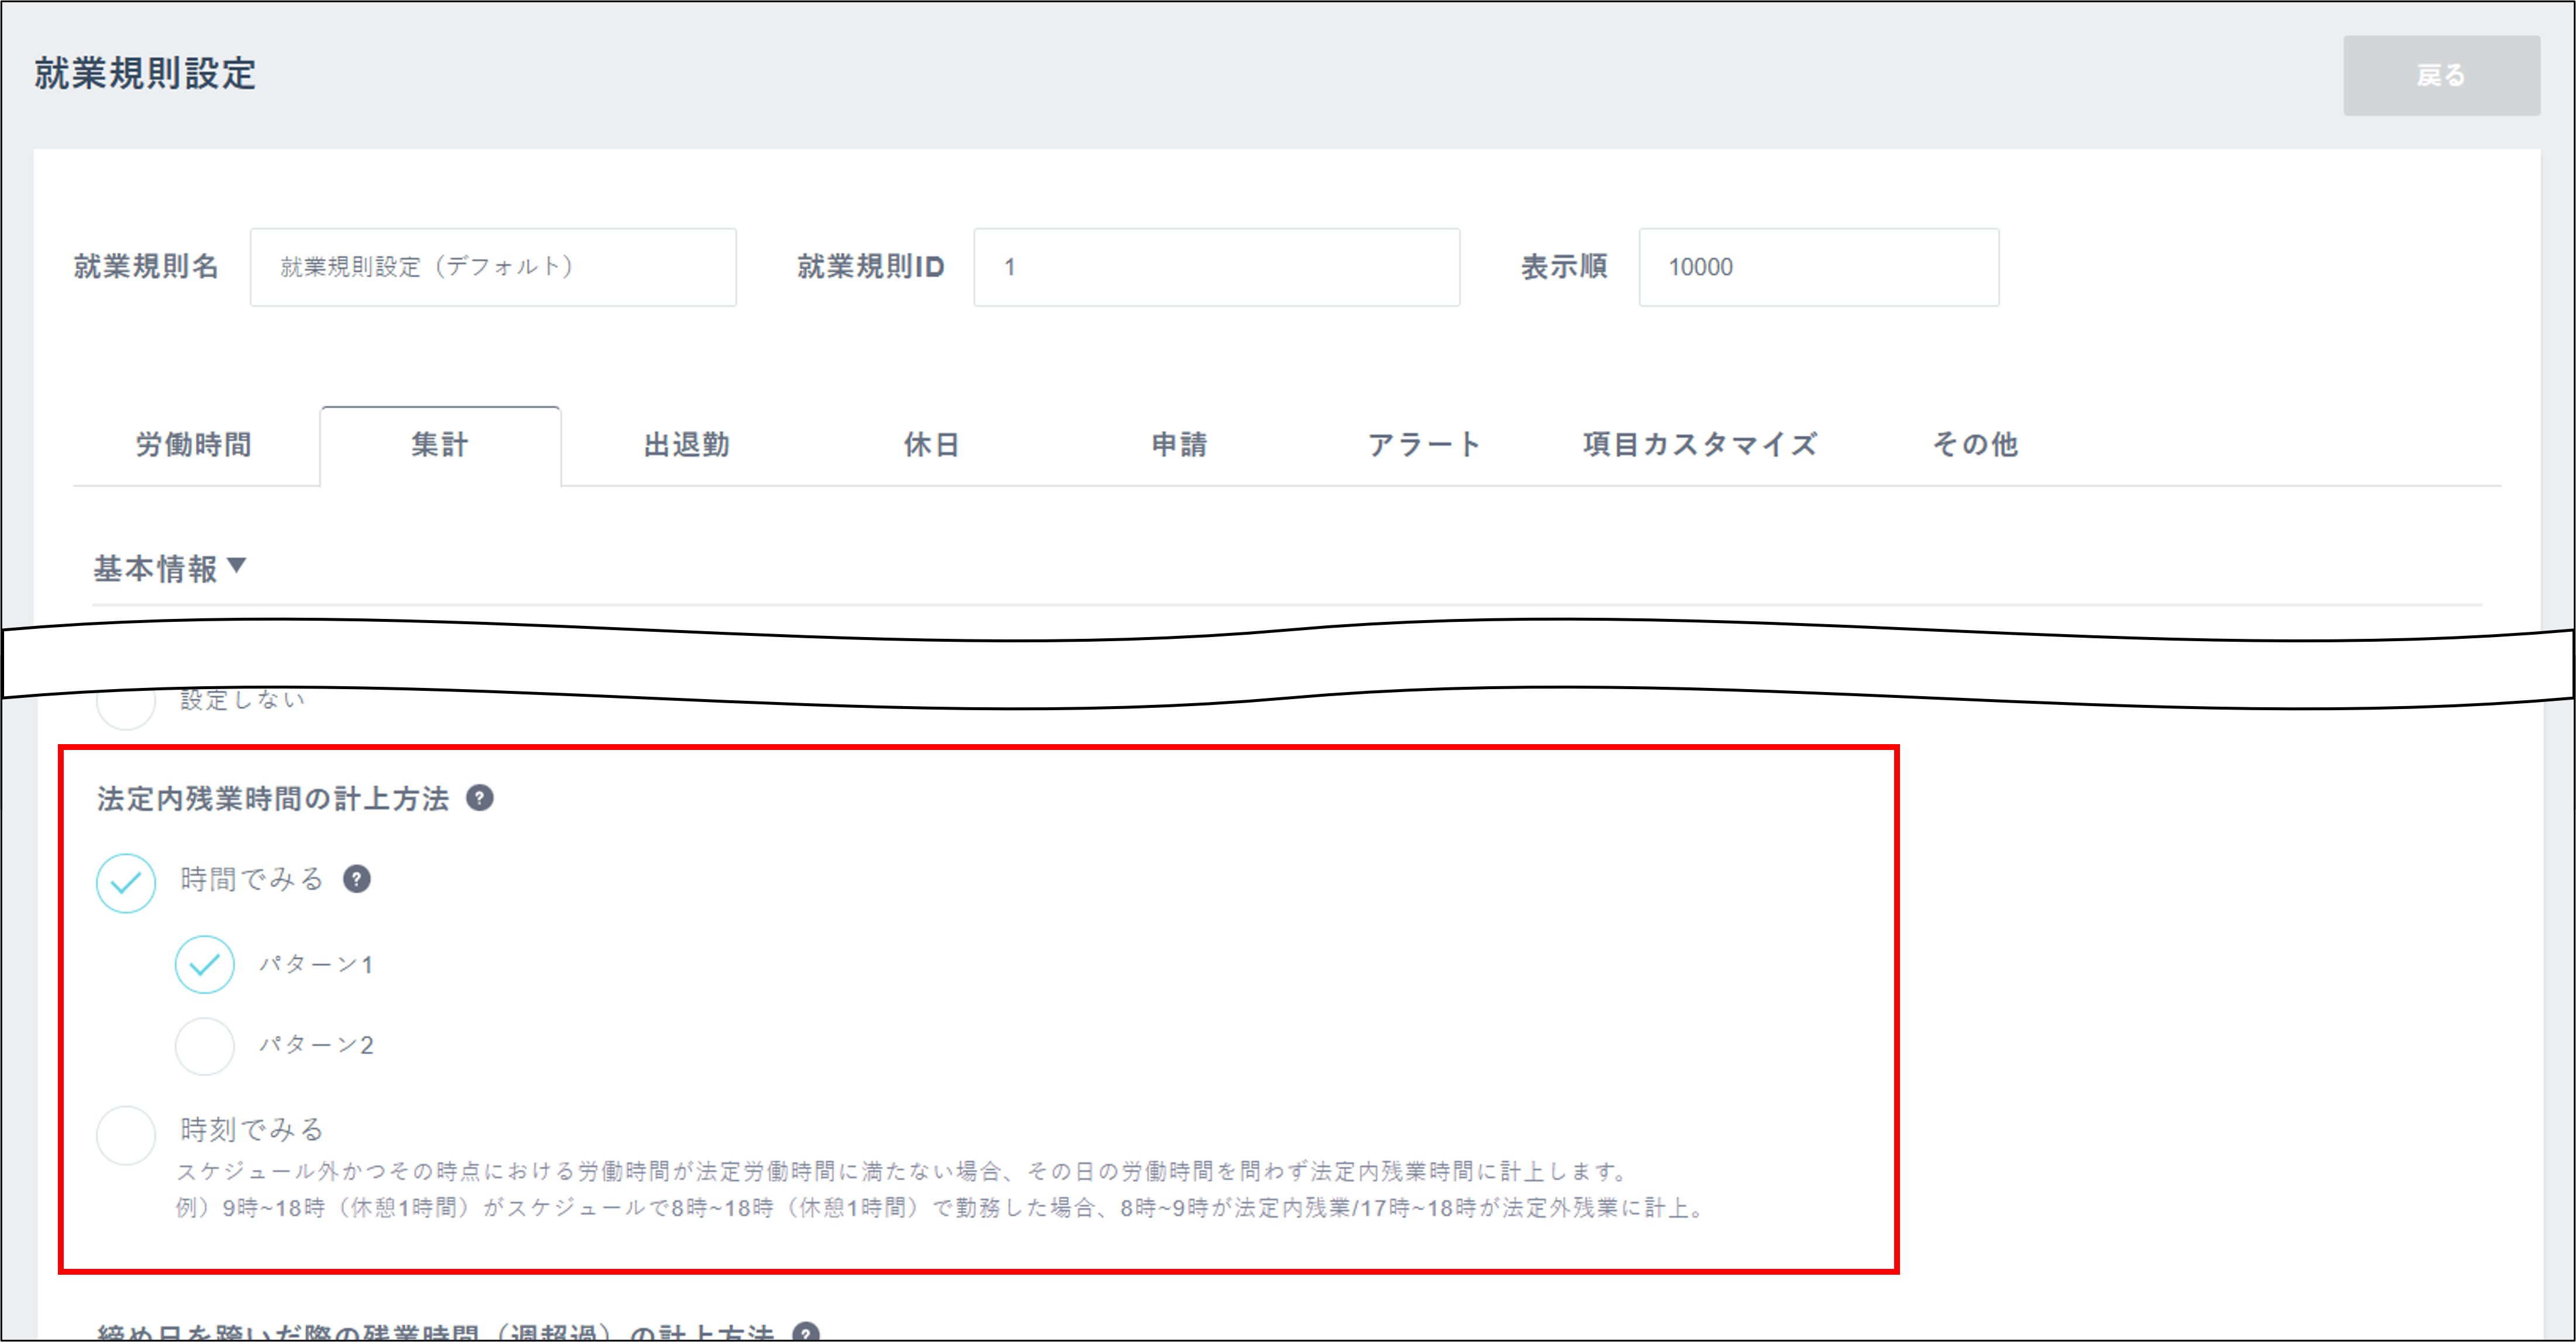This screenshot has height=1342, width=2576.
Task: Choose the 時間でみる counting method
Action: point(125,882)
